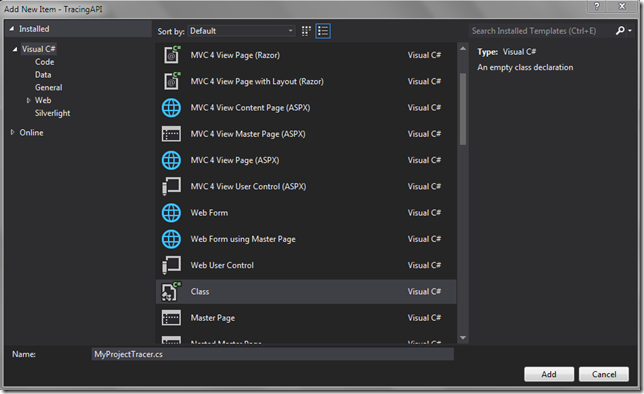Pick the MVC 4 View Master Page (ASPX) icon
The image size is (644, 394).
tap(171, 134)
